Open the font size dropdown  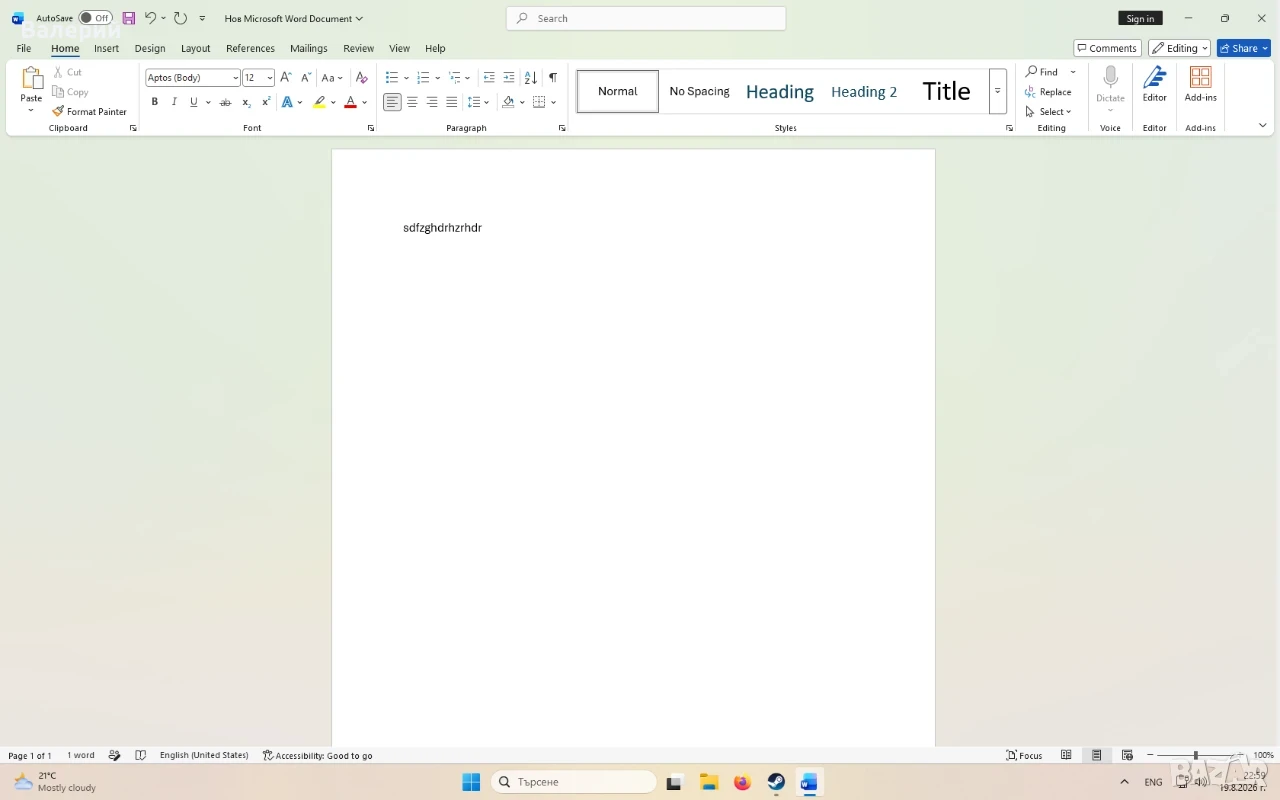[269, 78]
